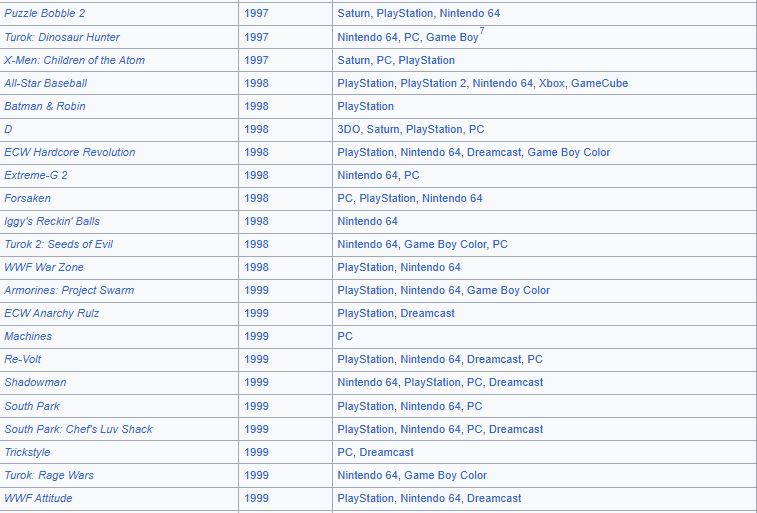The image size is (757, 513).
Task: Click the WWF Attitude link
Action: 38,499
